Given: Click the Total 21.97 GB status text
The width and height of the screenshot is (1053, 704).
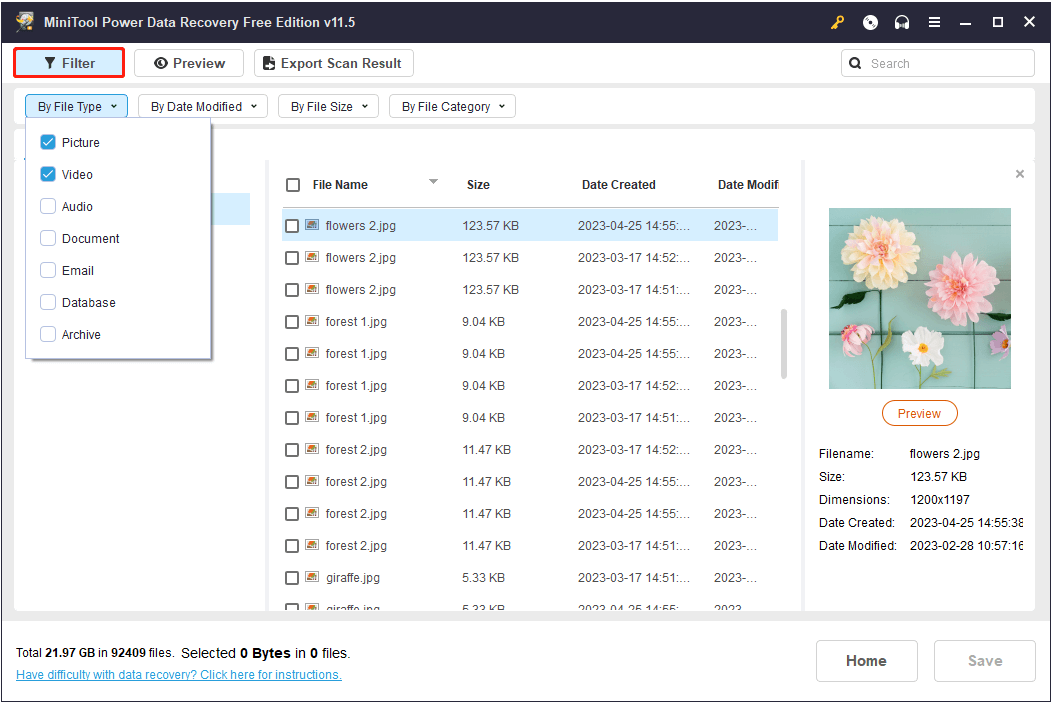Looking at the screenshot, I should [x=95, y=653].
